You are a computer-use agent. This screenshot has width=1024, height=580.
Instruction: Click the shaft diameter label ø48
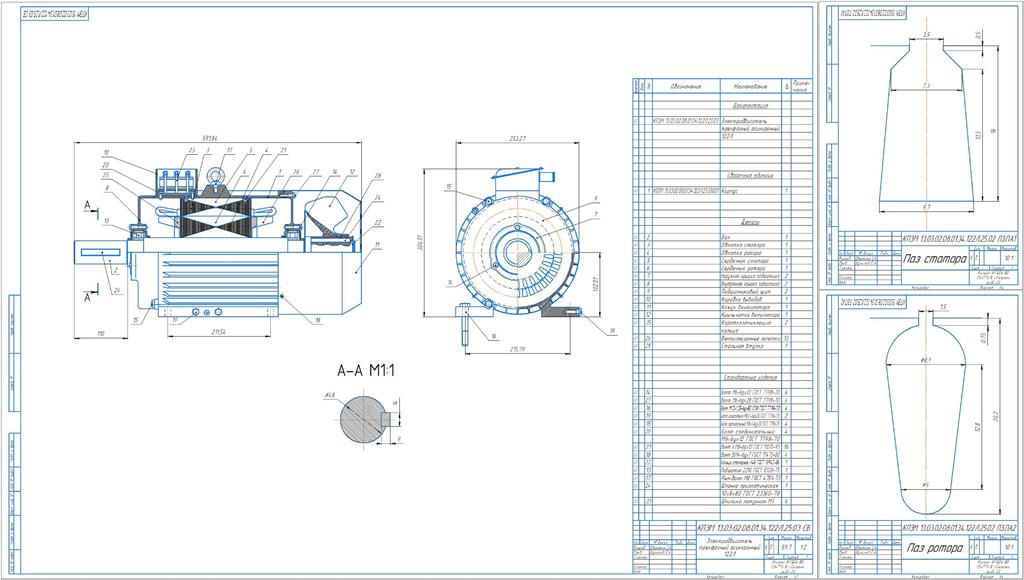pos(329,396)
